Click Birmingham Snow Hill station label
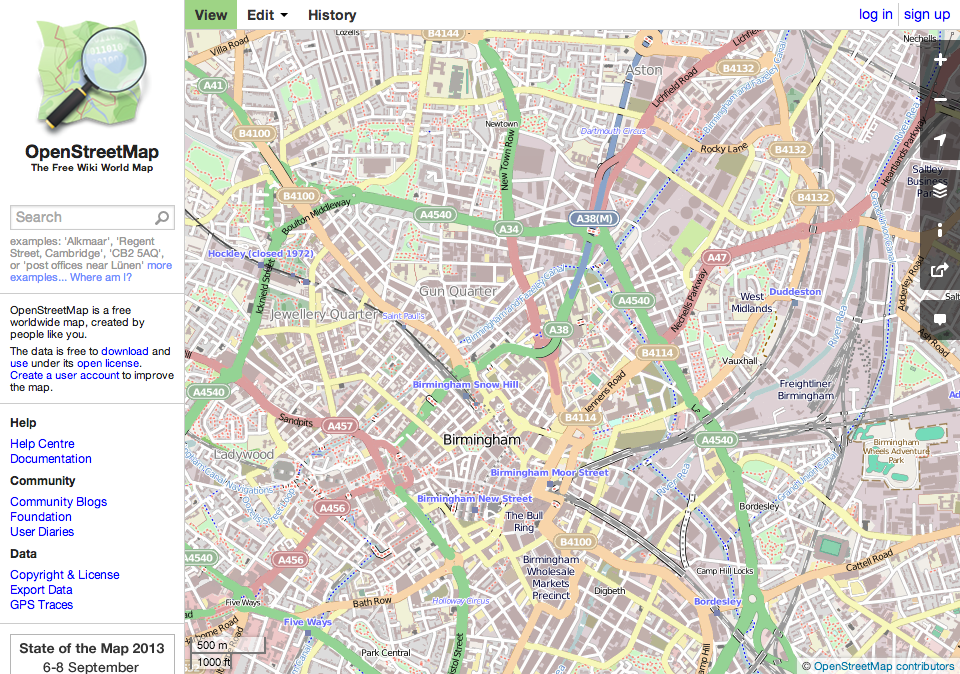Screen dimensions: 960x674 (465, 384)
